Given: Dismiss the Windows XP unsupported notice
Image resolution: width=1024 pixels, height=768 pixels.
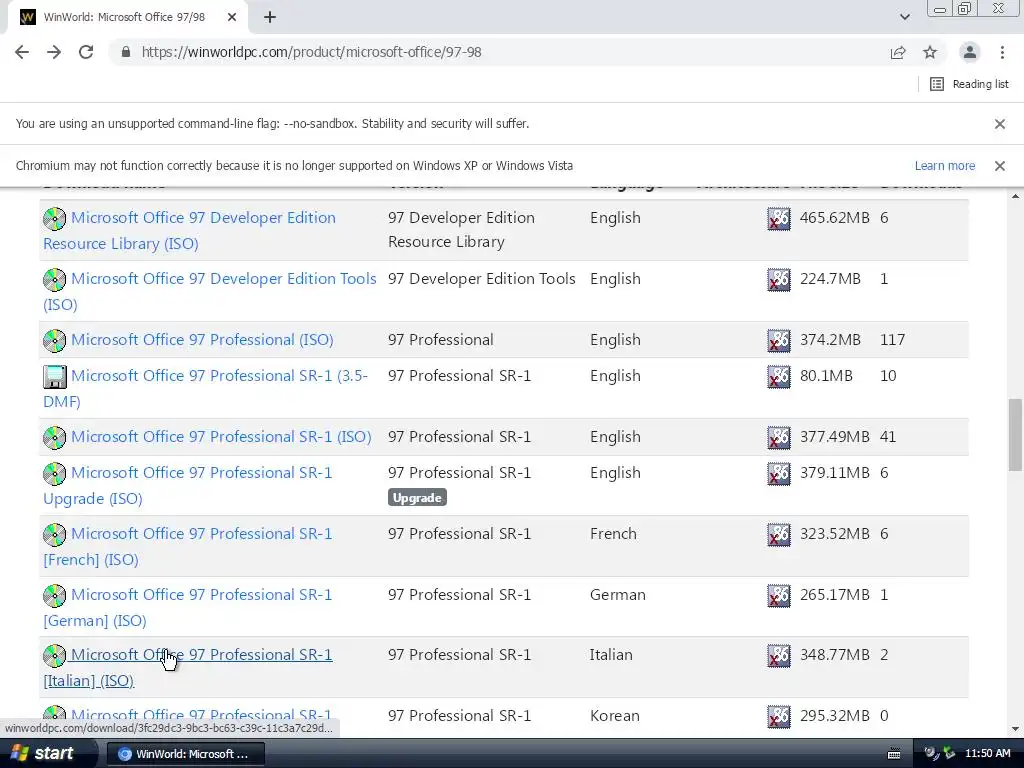Looking at the screenshot, I should (999, 166).
